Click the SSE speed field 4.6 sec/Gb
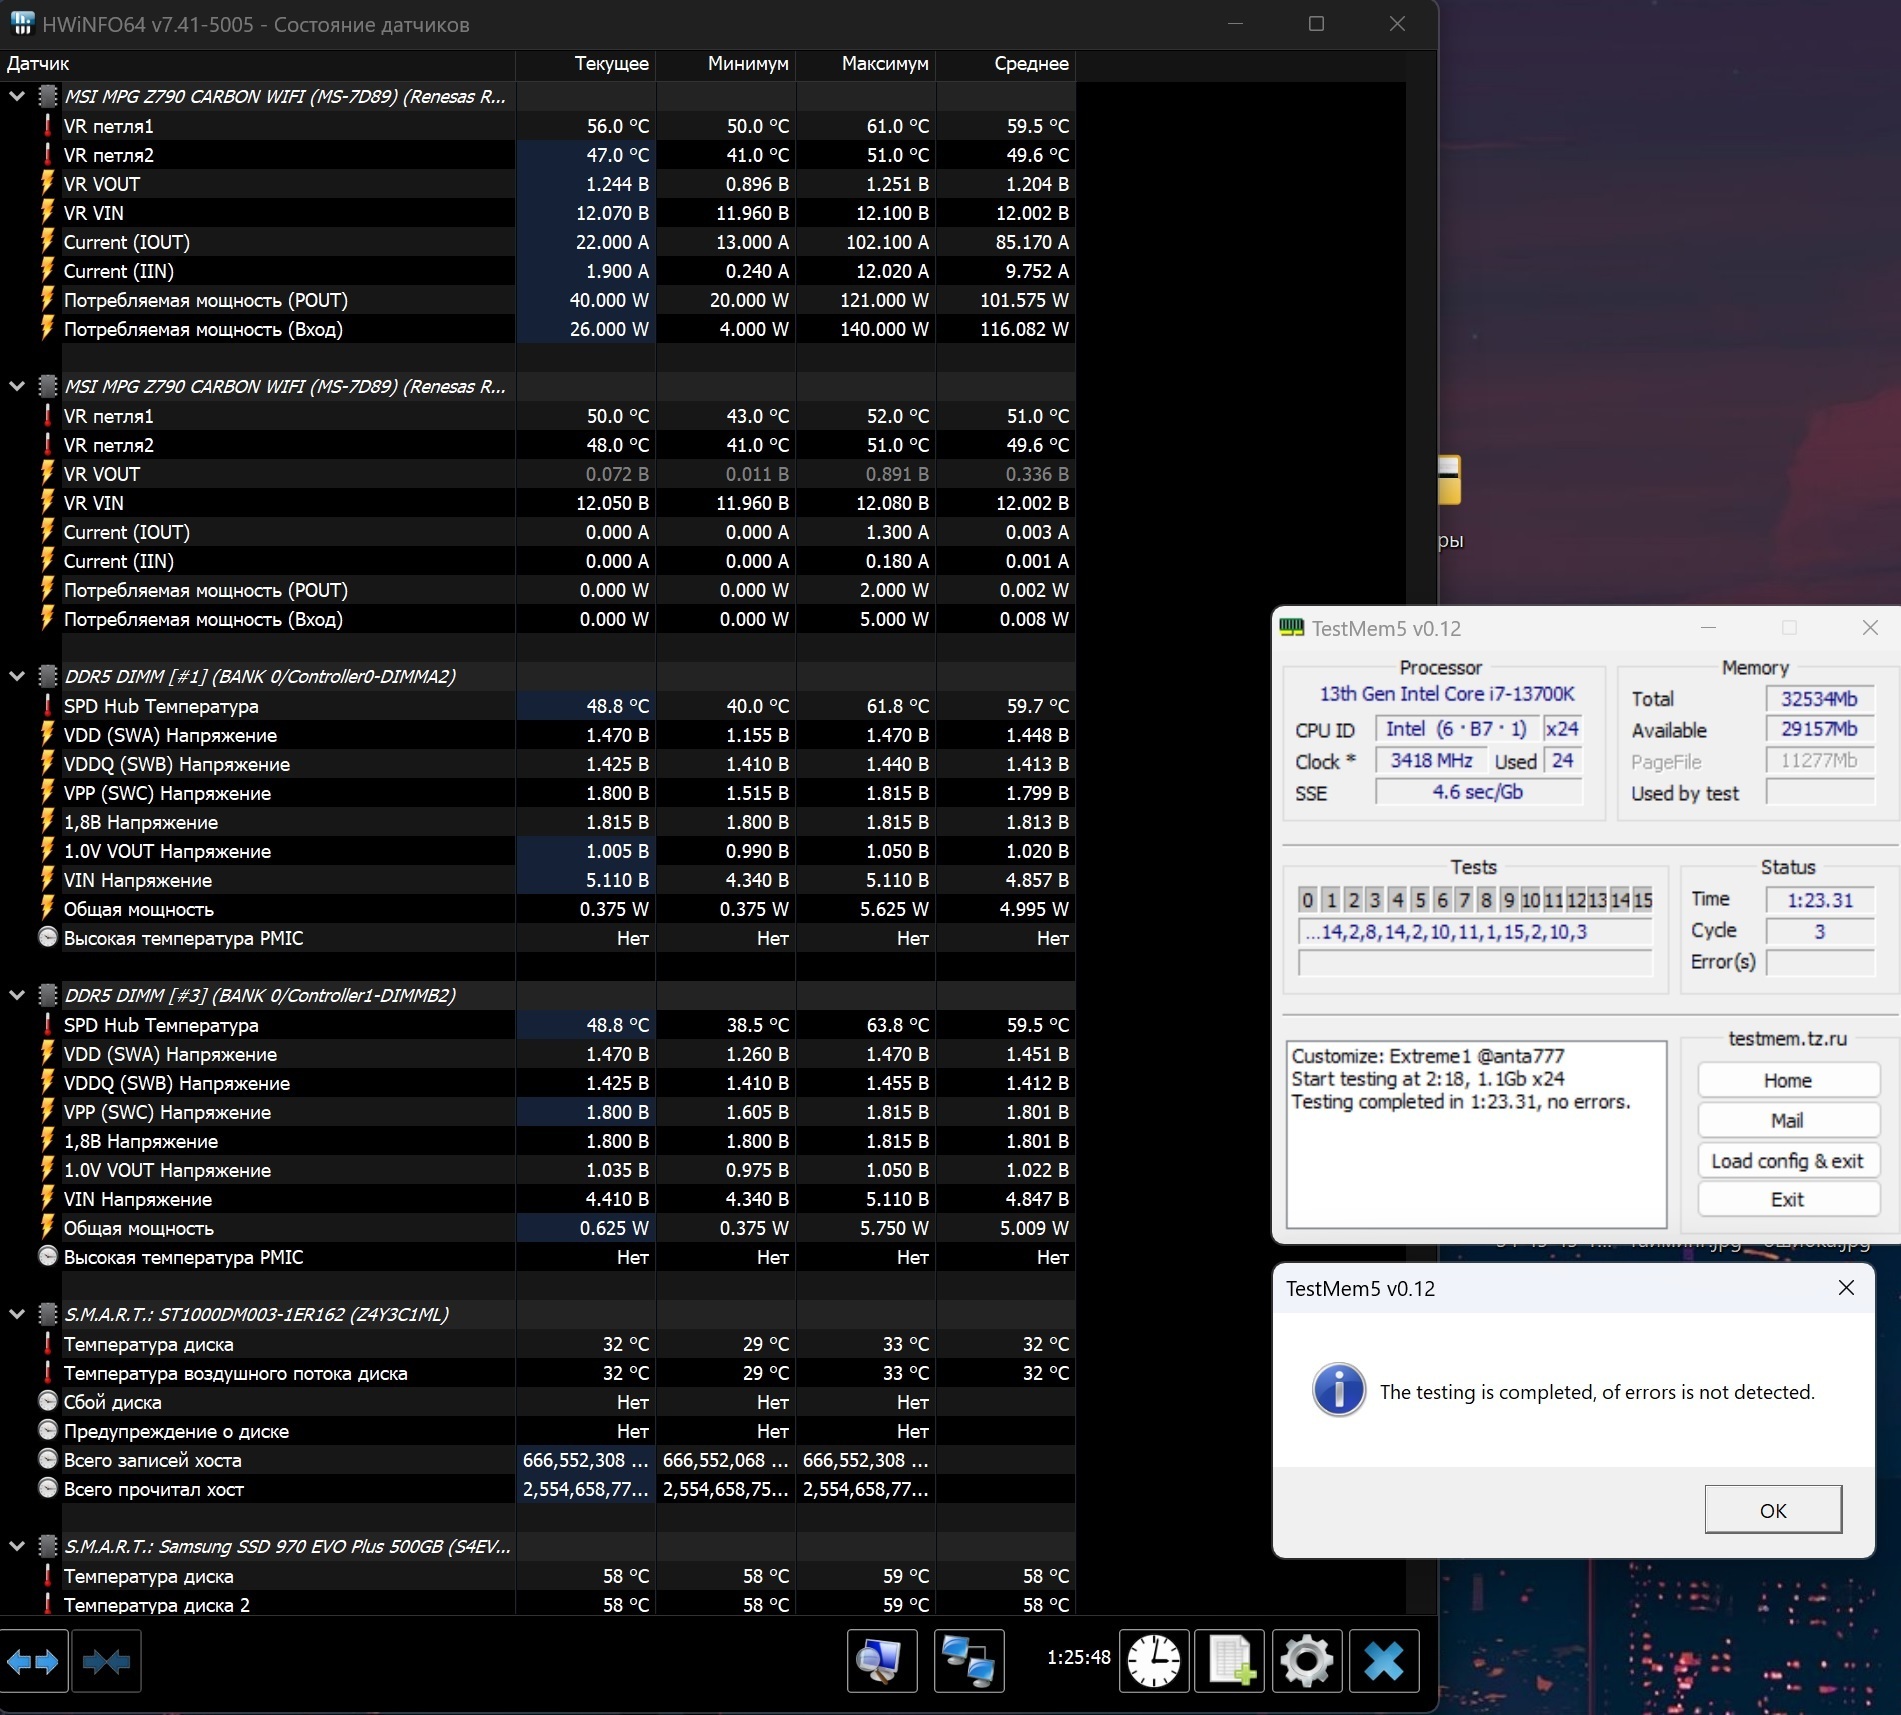 pyautogui.click(x=1478, y=792)
